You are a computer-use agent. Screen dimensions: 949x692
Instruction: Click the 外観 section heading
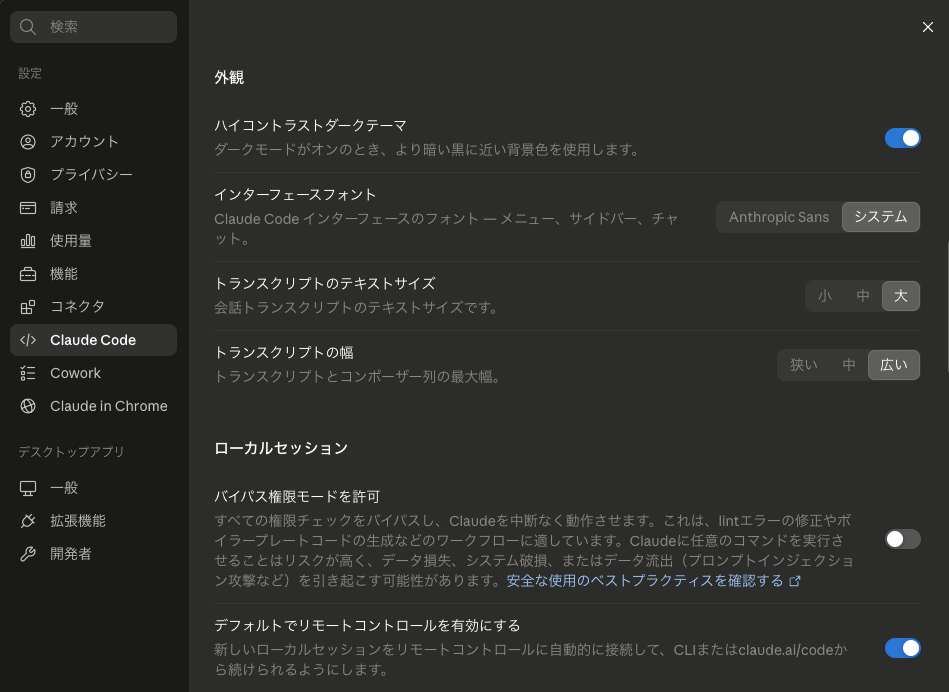229,77
